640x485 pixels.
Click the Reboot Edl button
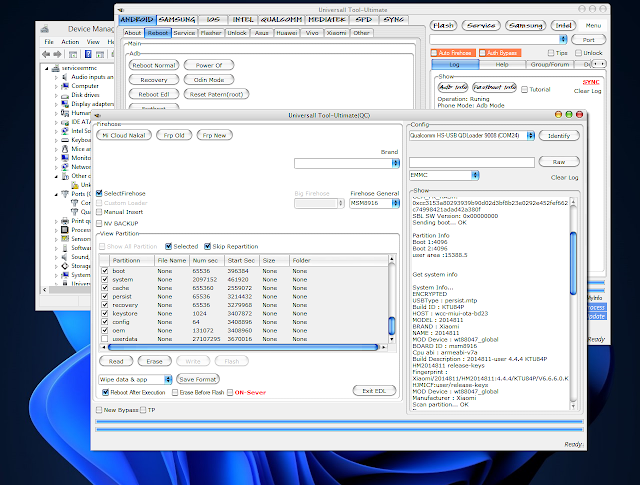click(153, 94)
